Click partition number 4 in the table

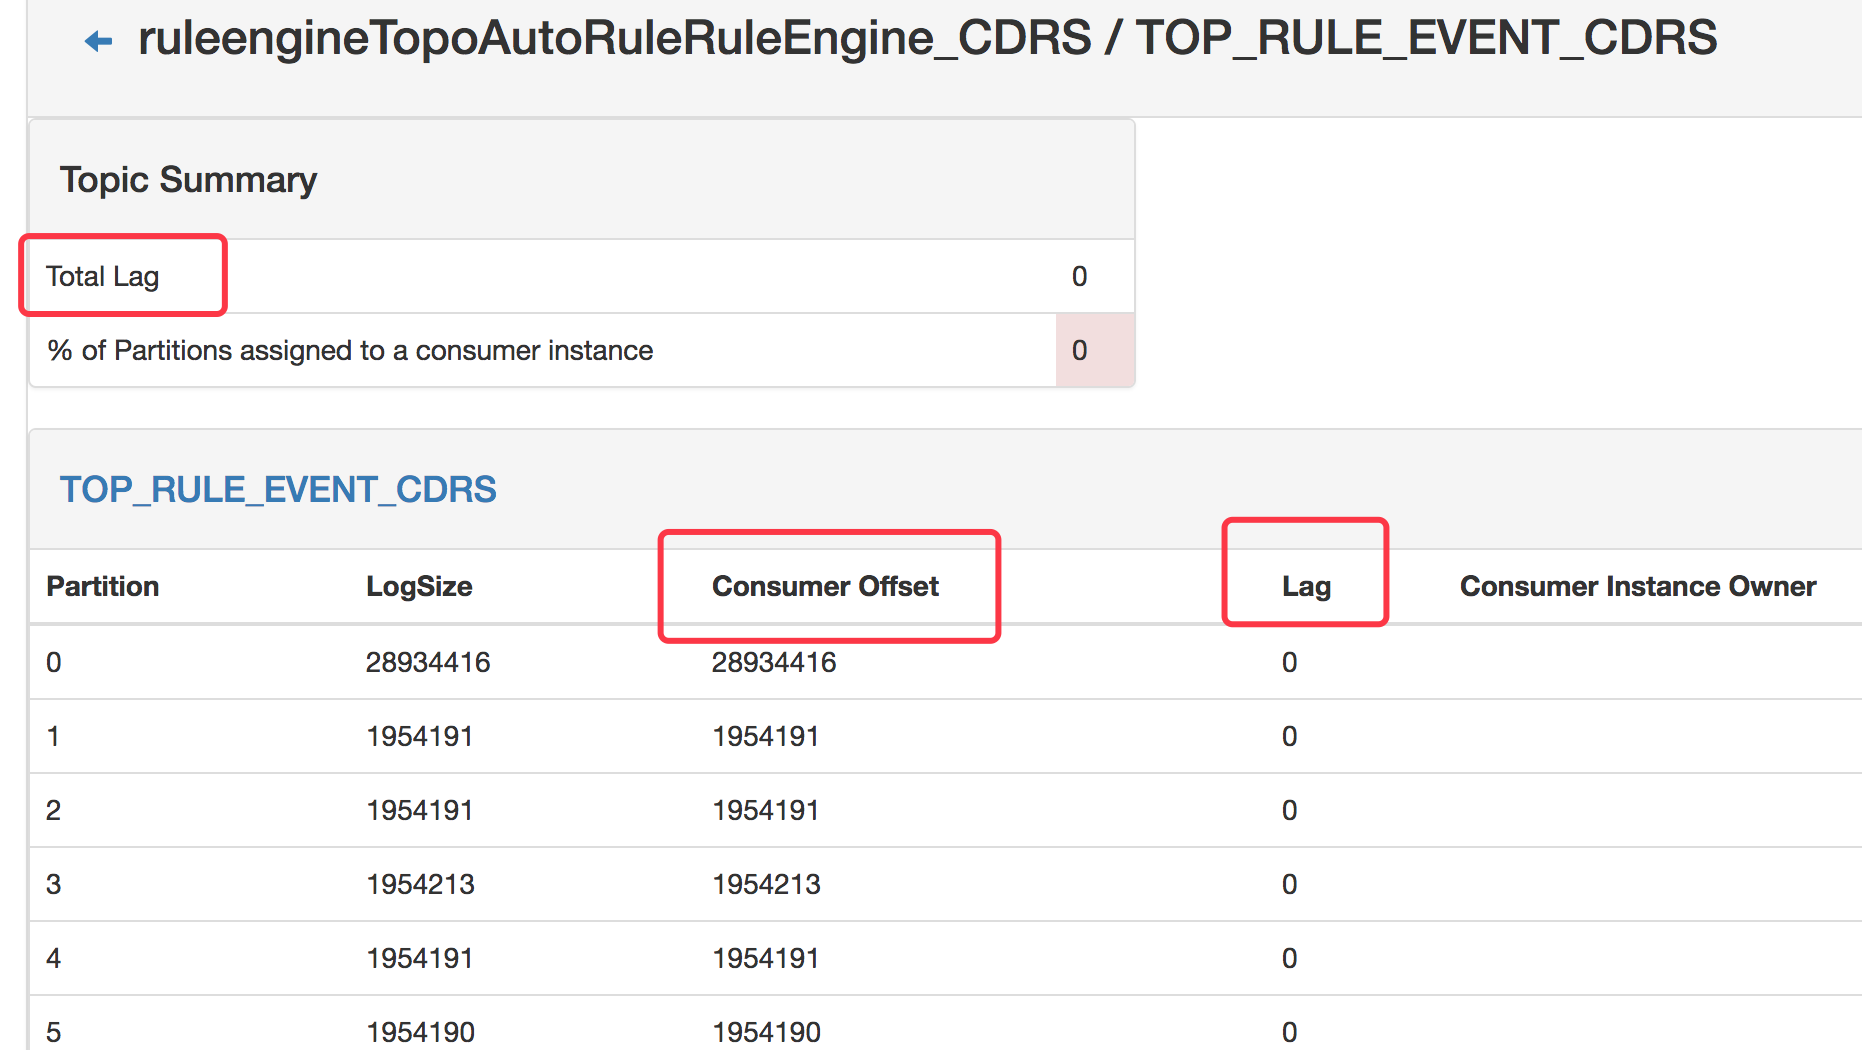(54, 958)
